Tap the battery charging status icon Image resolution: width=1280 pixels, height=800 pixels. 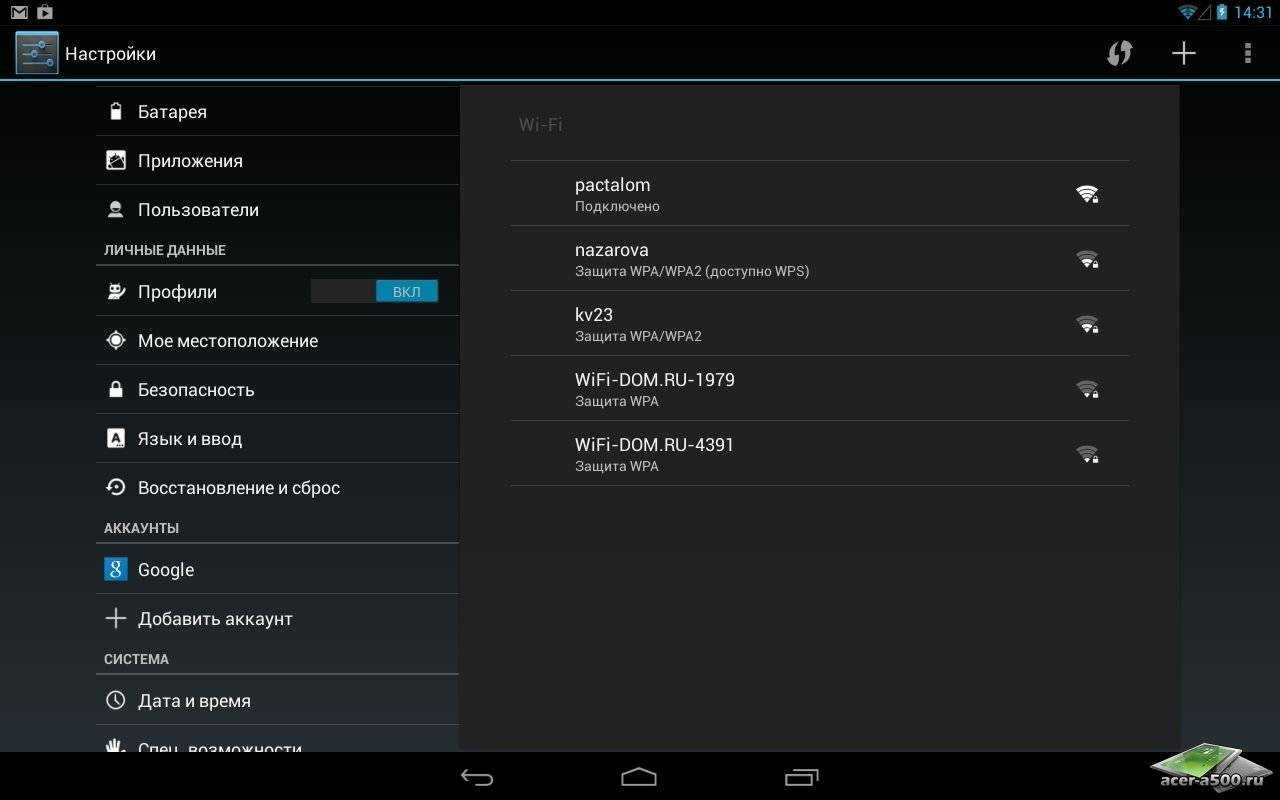pos(1222,12)
